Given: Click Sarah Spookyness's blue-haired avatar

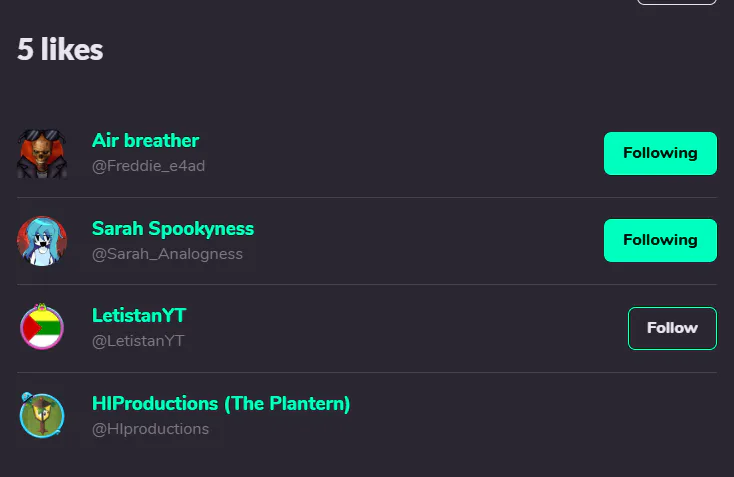Looking at the screenshot, I should [42, 241].
